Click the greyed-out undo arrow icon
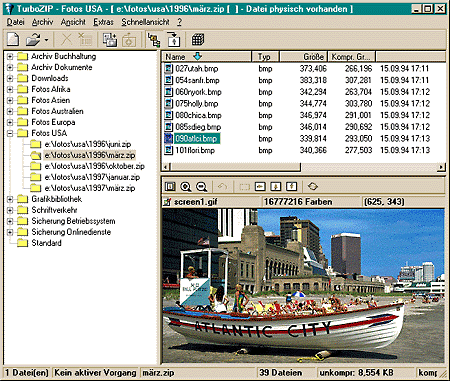Viewport: 450px width, 381px height. (x=222, y=187)
